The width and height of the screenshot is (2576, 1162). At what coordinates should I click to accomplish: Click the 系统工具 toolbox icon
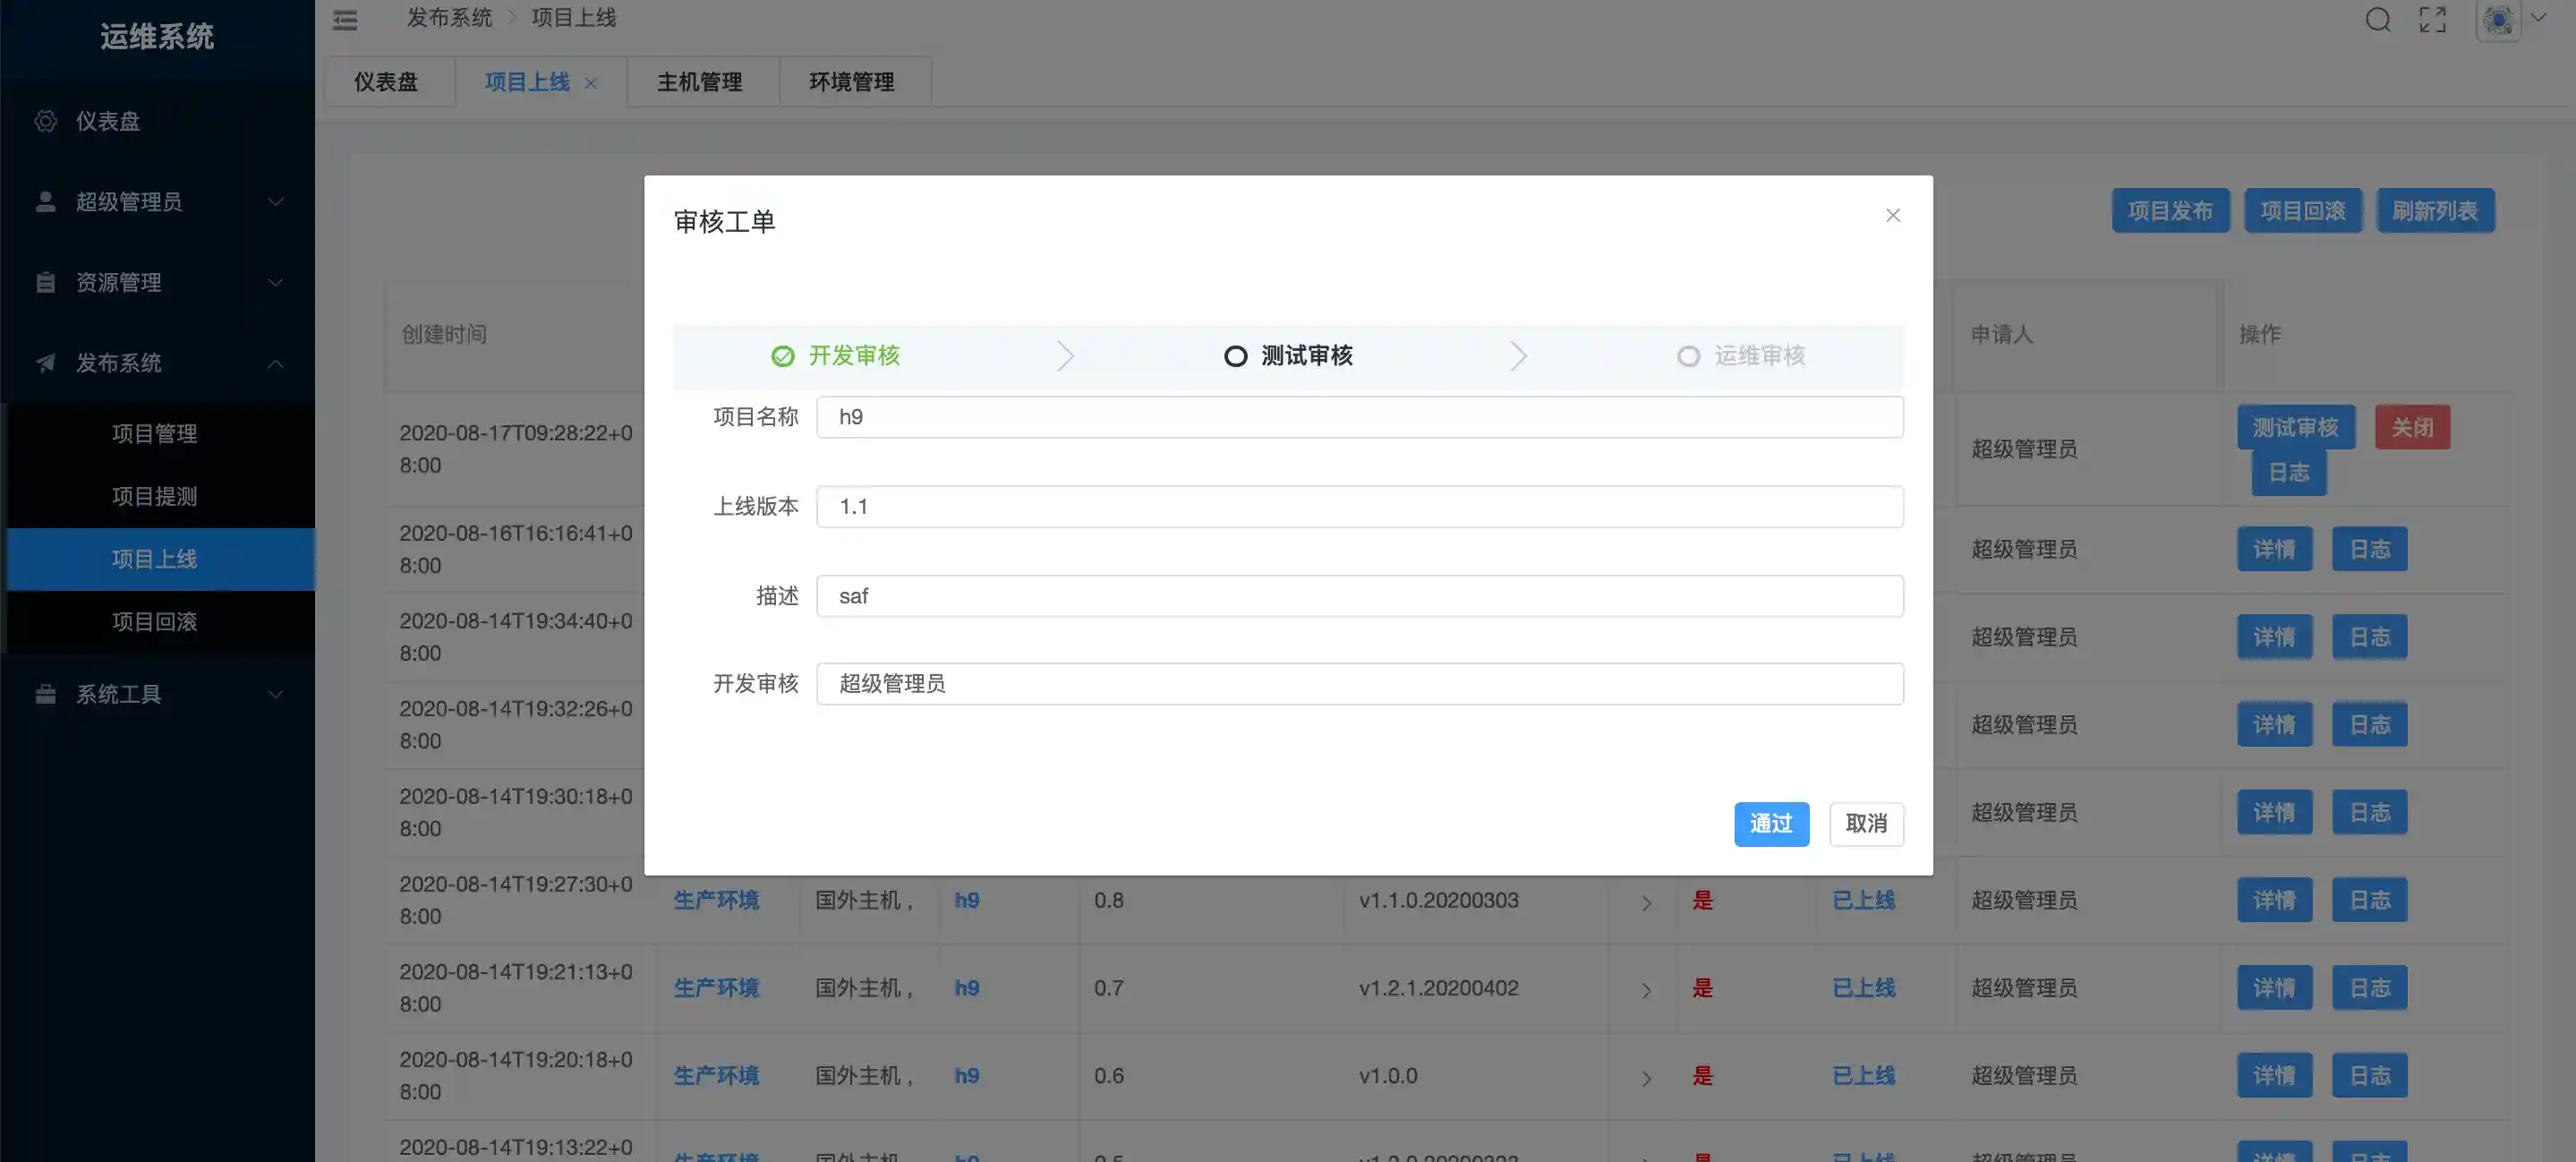(x=45, y=694)
